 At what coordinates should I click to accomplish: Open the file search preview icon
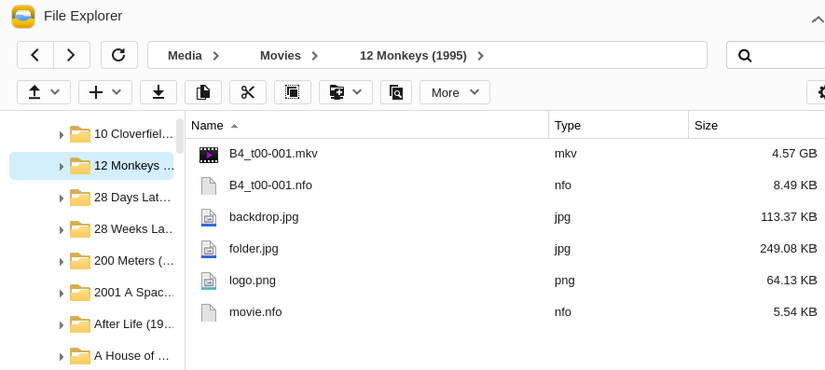pos(396,93)
